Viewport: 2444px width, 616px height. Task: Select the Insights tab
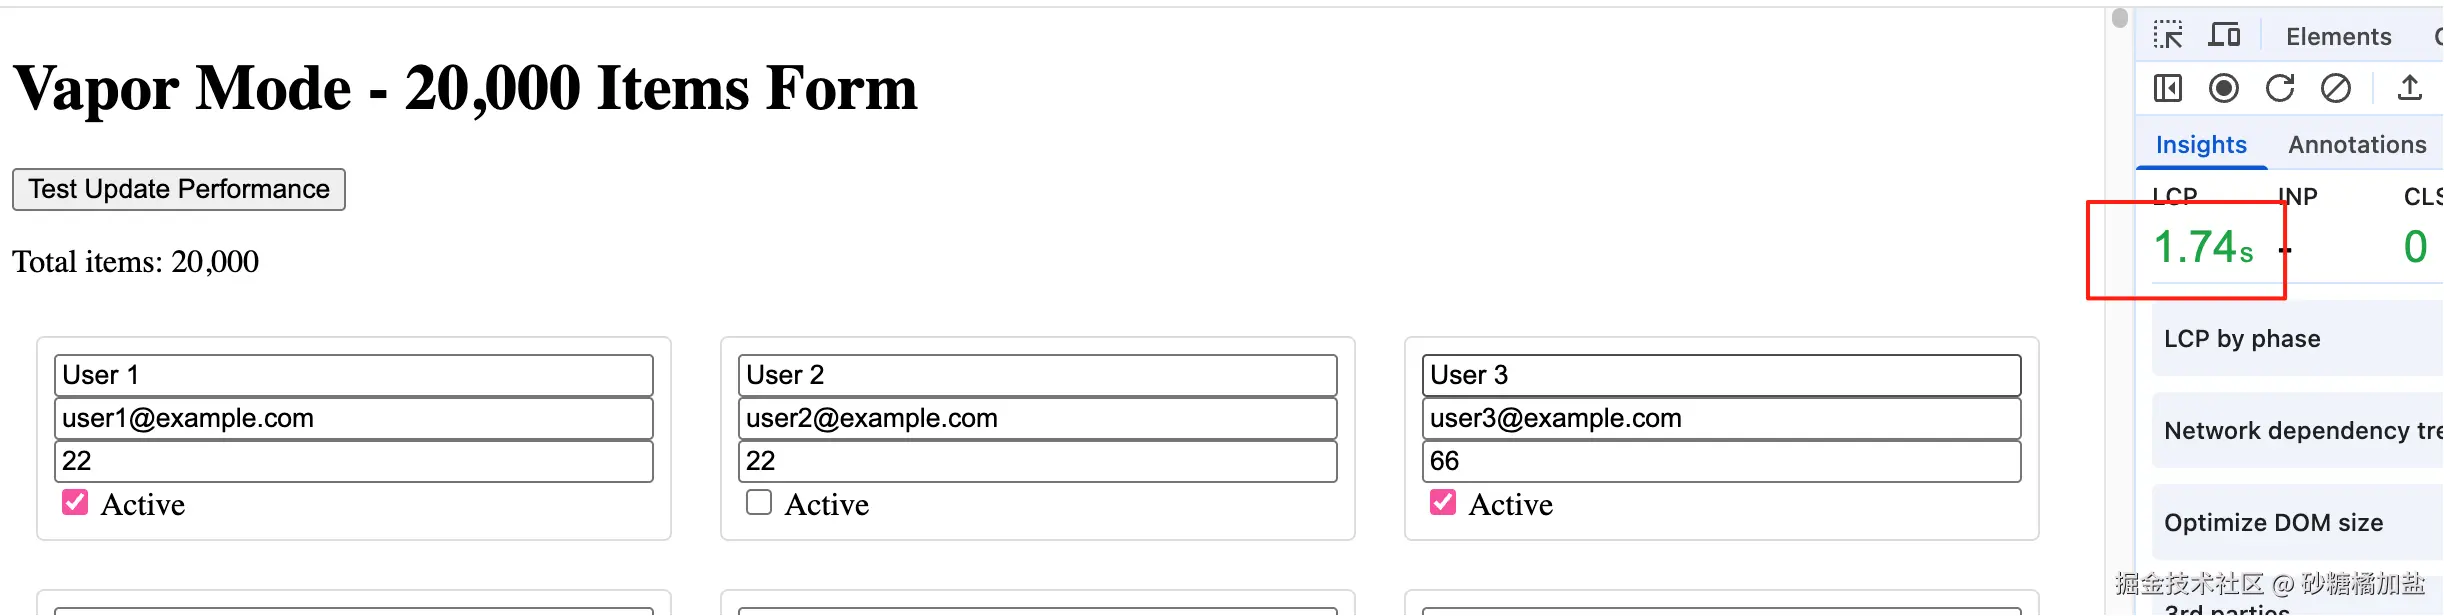pos(2201,145)
